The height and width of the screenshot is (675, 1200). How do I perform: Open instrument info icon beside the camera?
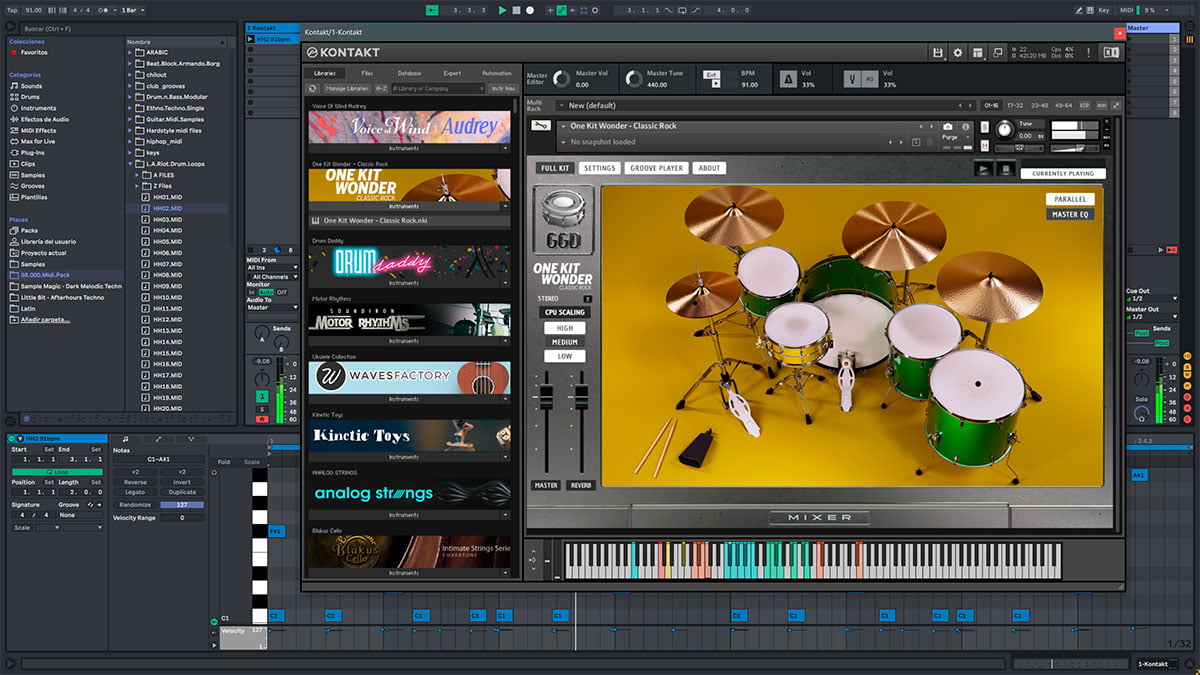click(965, 127)
